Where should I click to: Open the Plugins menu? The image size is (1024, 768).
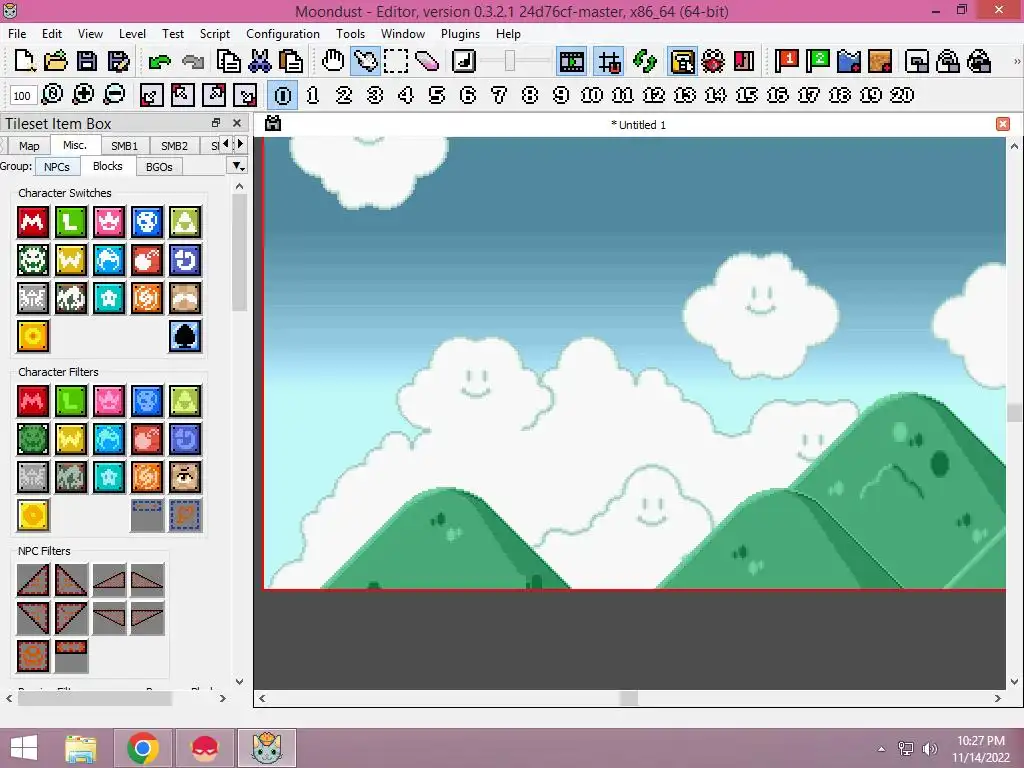point(460,33)
